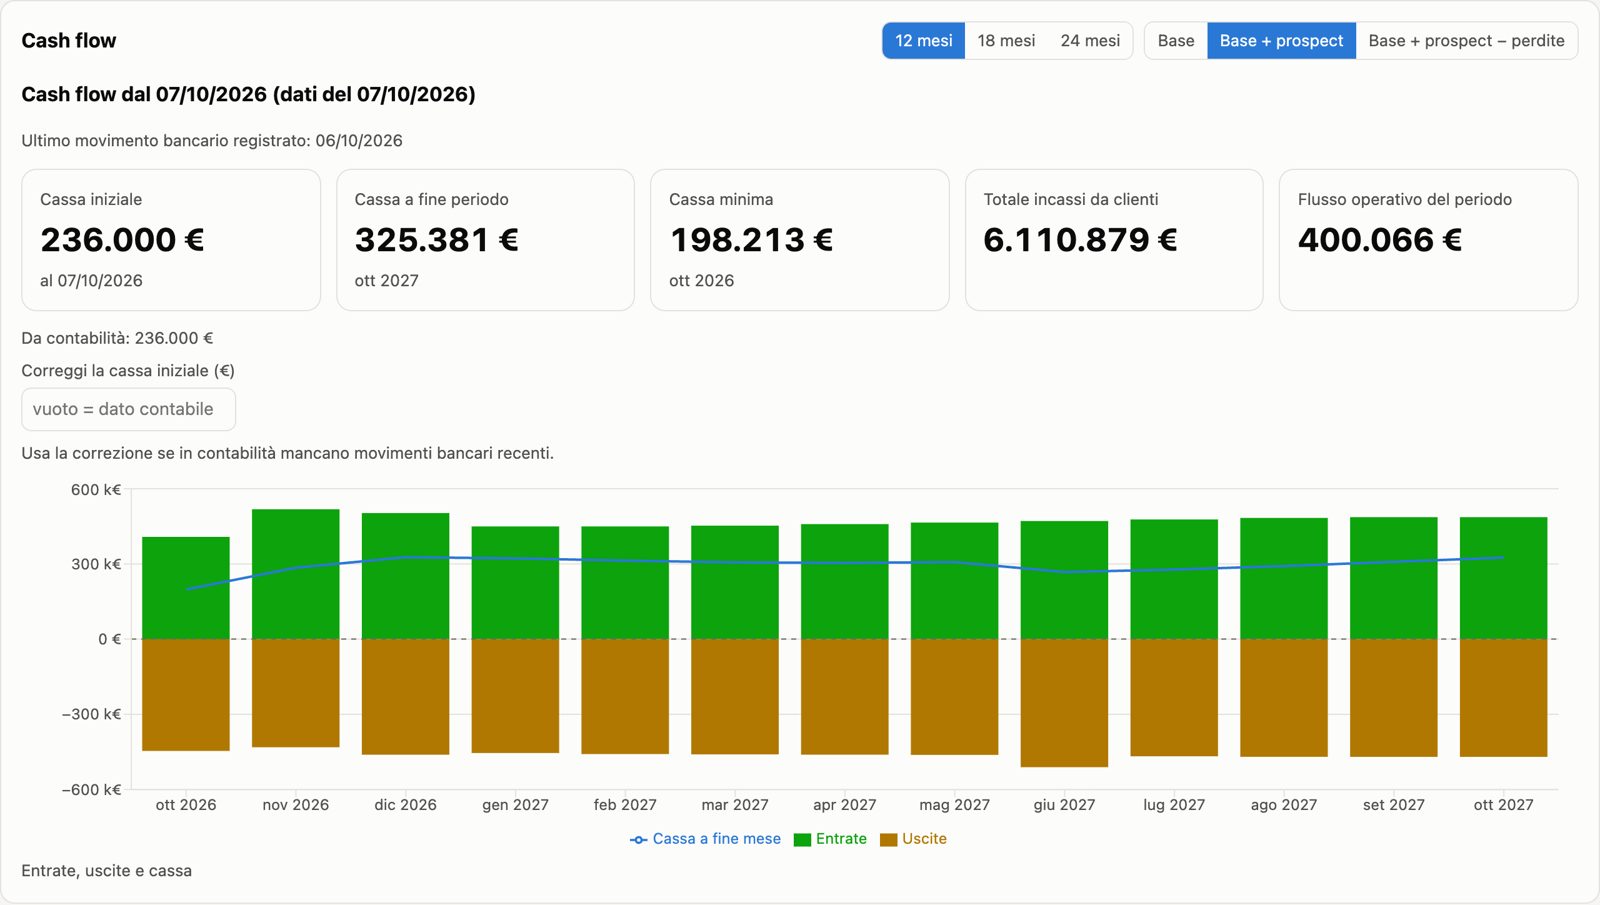Click the 'ott 2027' text in Cassa a fine periodo card
This screenshot has height=905, width=1600.
tap(386, 281)
